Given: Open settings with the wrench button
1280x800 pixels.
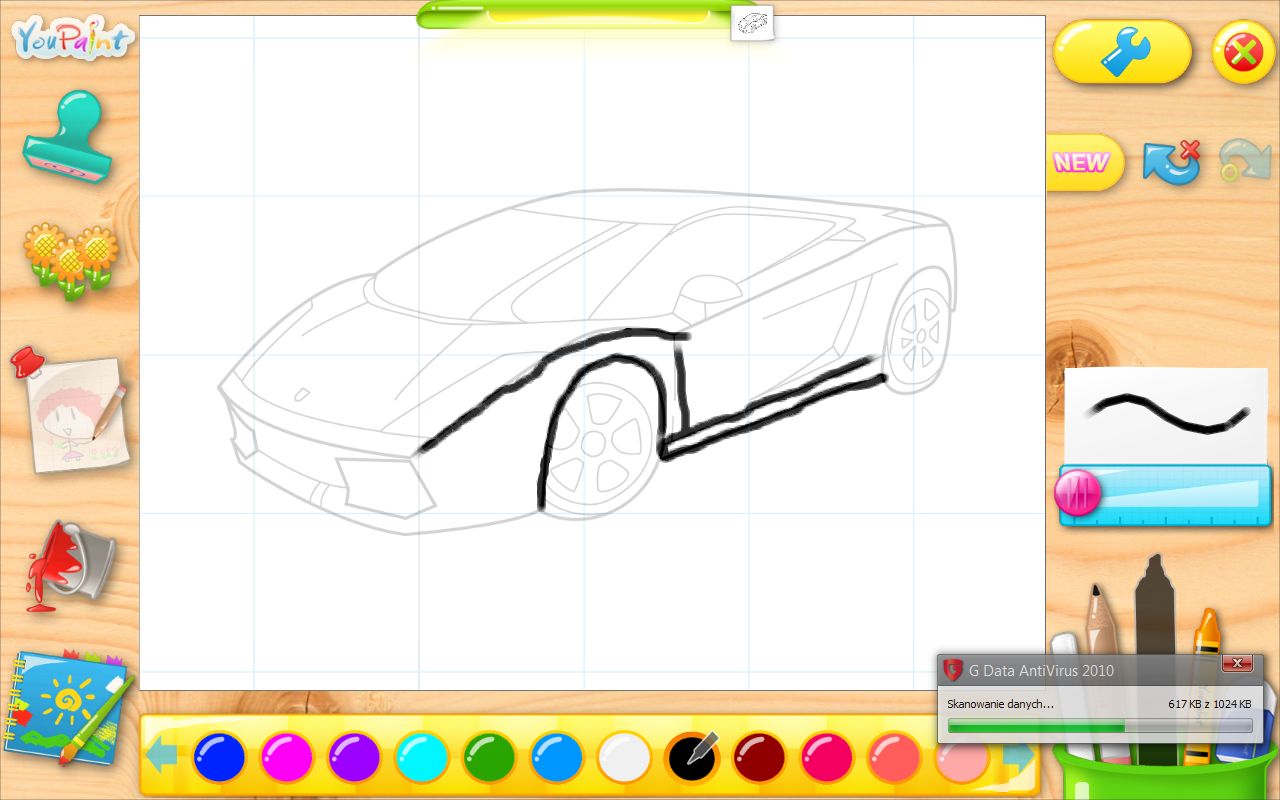Looking at the screenshot, I should pyautogui.click(x=1122, y=52).
